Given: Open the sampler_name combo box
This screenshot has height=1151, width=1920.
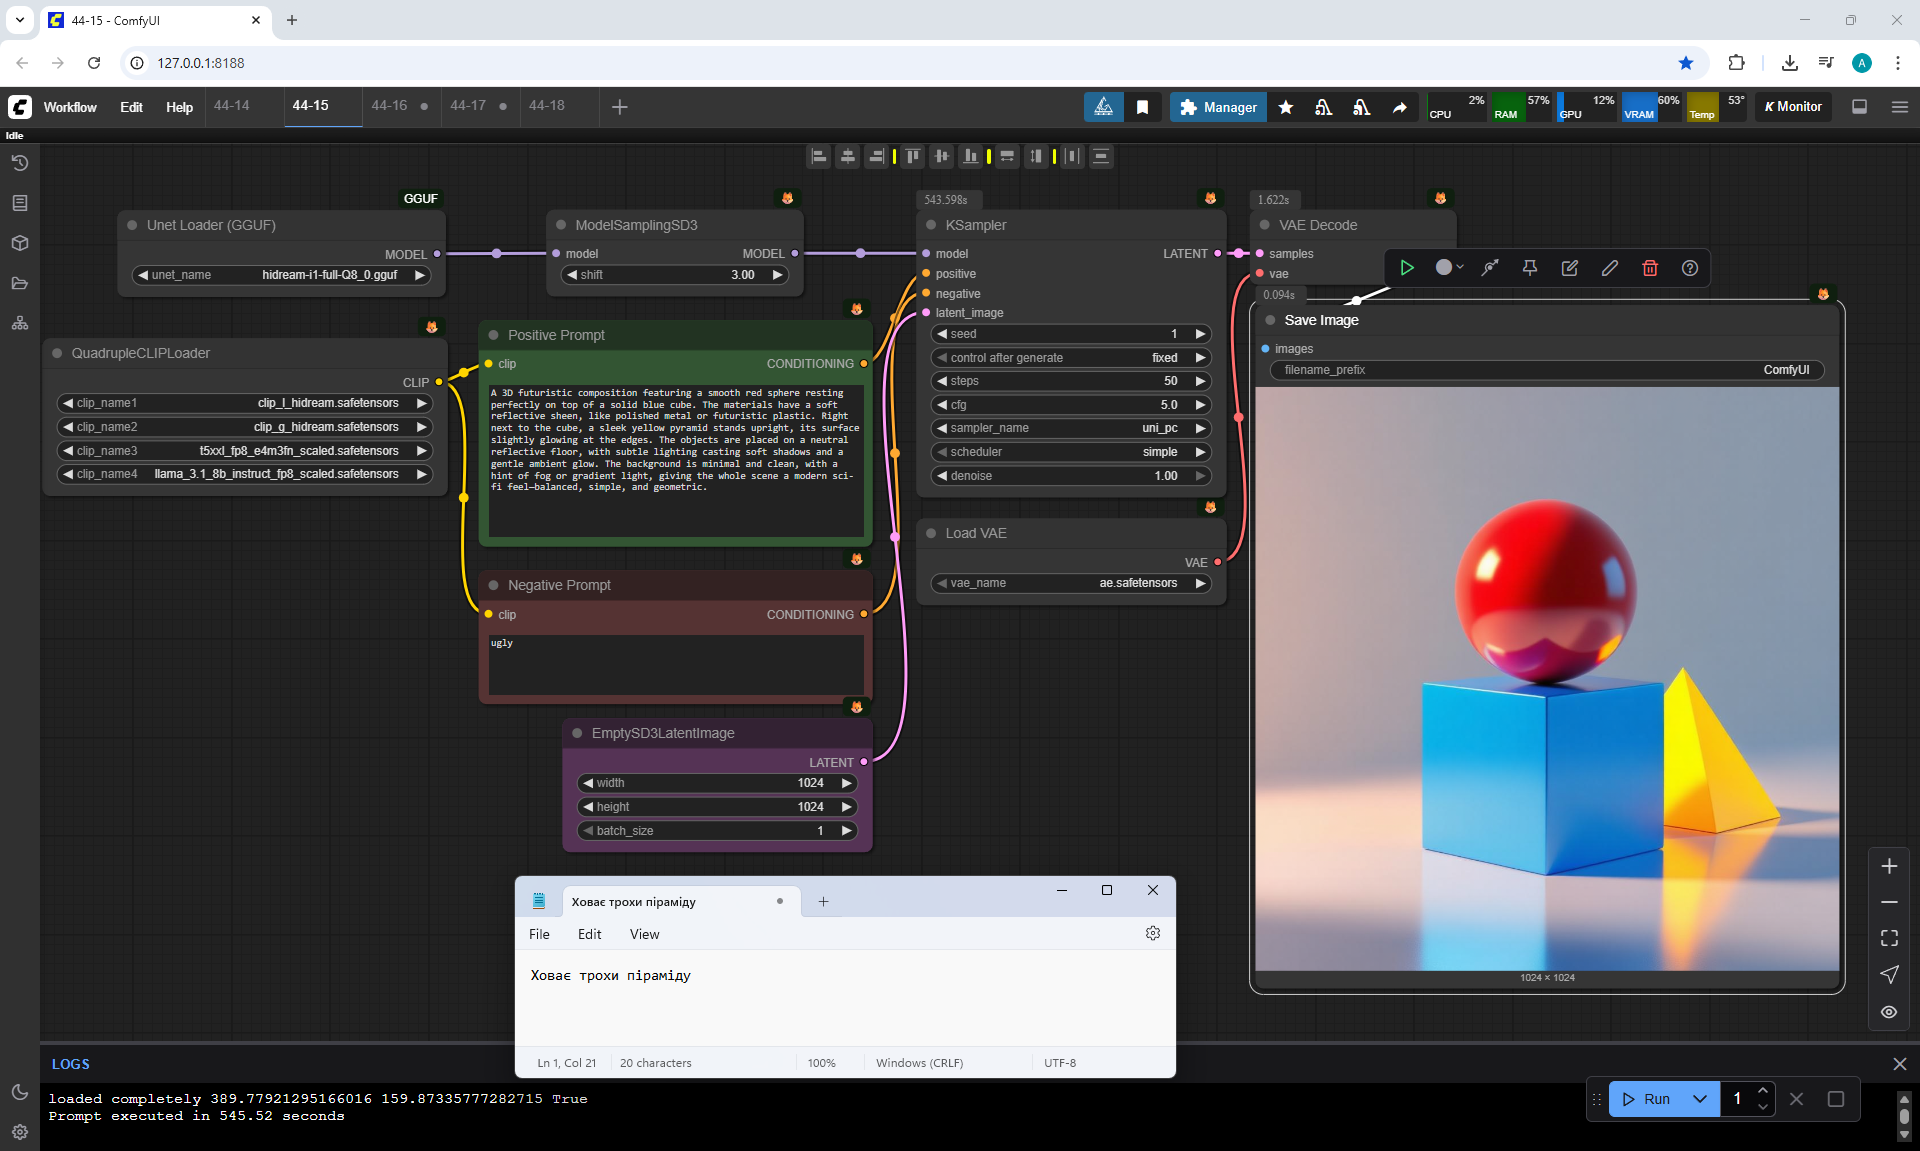Looking at the screenshot, I should pyautogui.click(x=1070, y=428).
